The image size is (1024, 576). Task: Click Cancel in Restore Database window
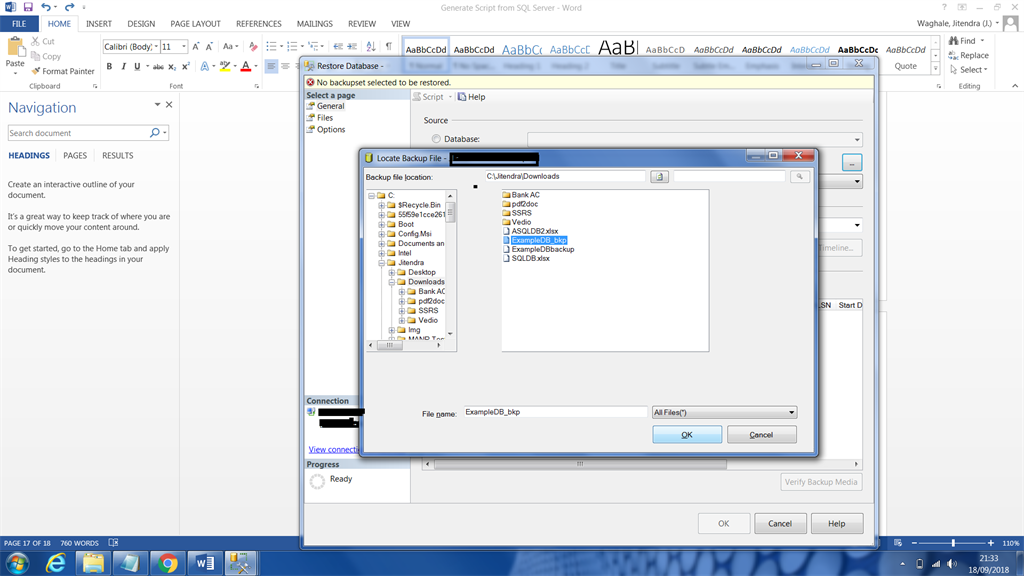tap(780, 524)
